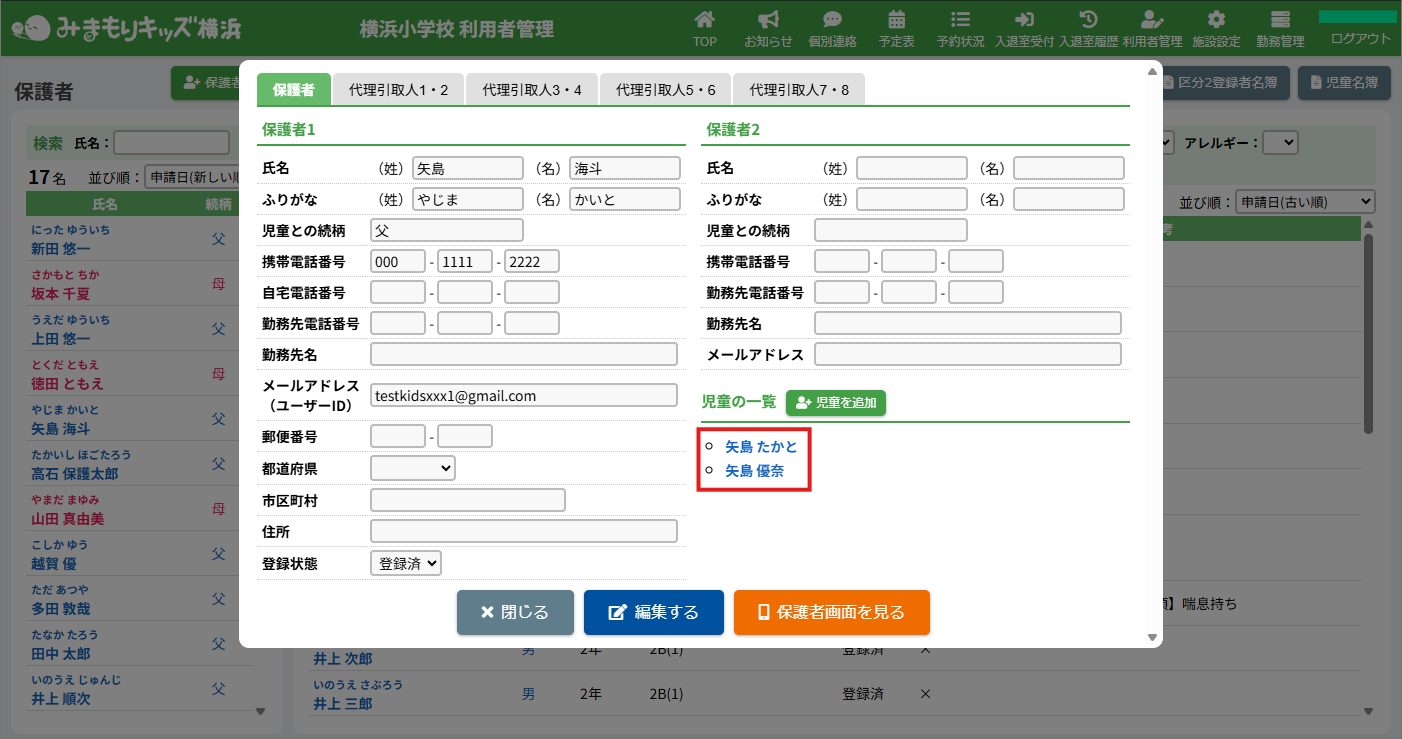Open 入退室履歴 history icon
Viewport: 1402px width, 739px height.
click(x=1088, y=20)
